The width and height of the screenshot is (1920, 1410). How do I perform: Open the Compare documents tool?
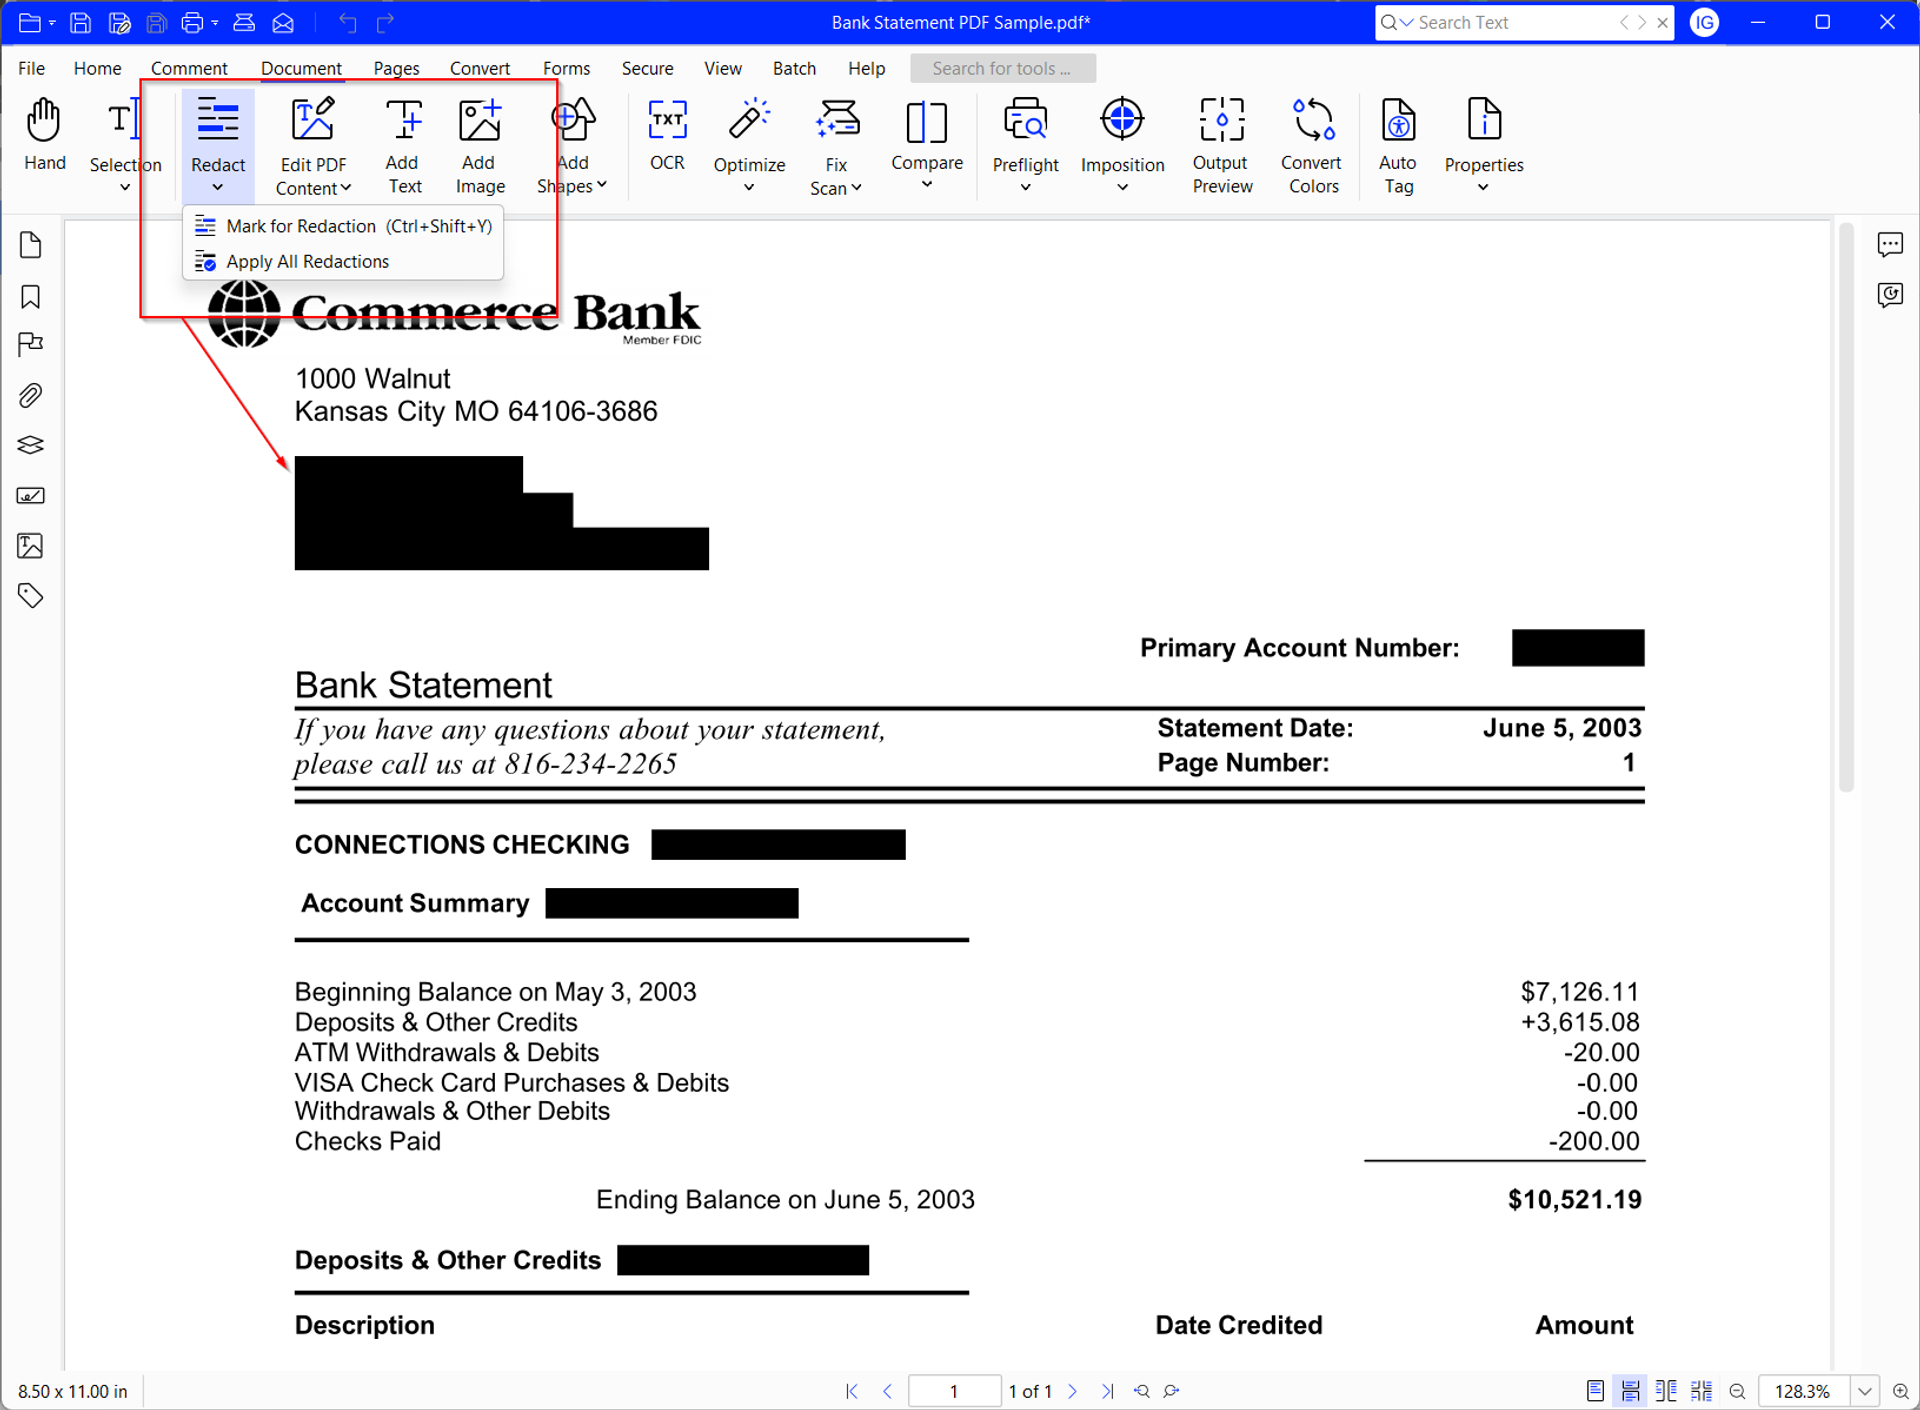pos(927,146)
